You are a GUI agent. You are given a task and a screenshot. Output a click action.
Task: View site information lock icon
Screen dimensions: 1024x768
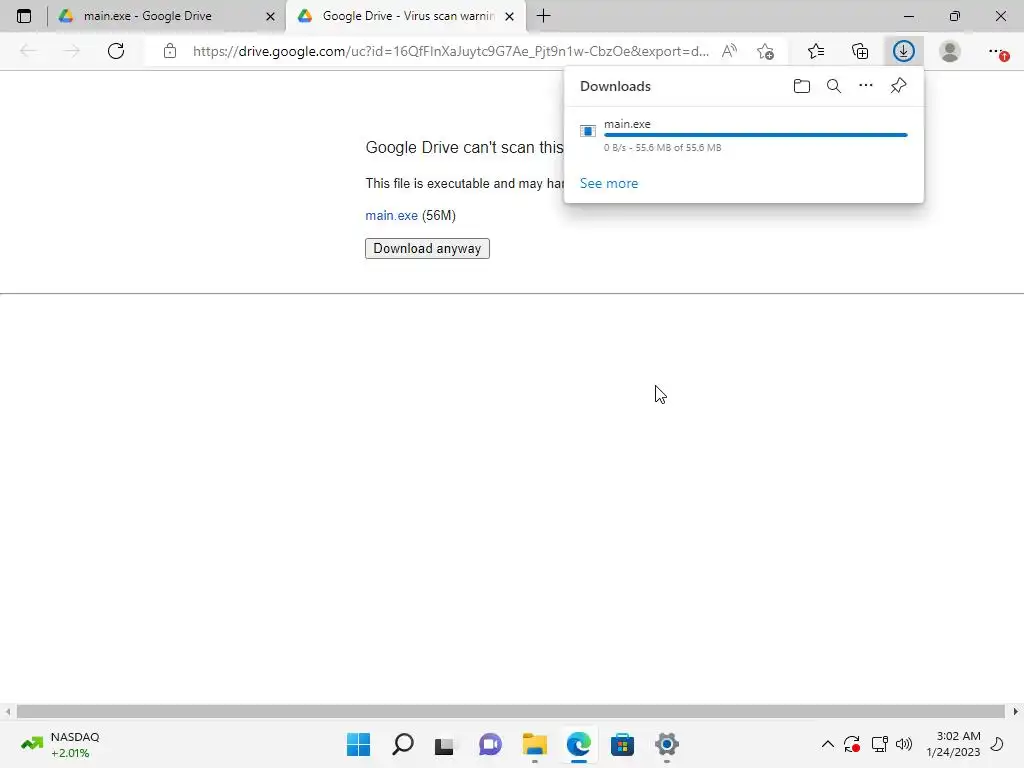(170, 51)
